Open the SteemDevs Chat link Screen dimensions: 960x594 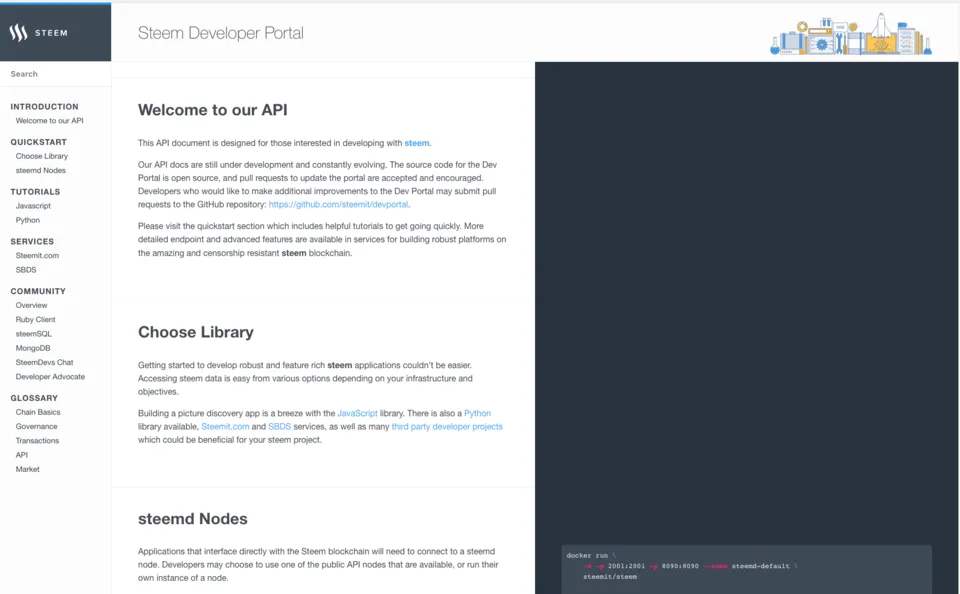pyautogui.click(x=44, y=363)
